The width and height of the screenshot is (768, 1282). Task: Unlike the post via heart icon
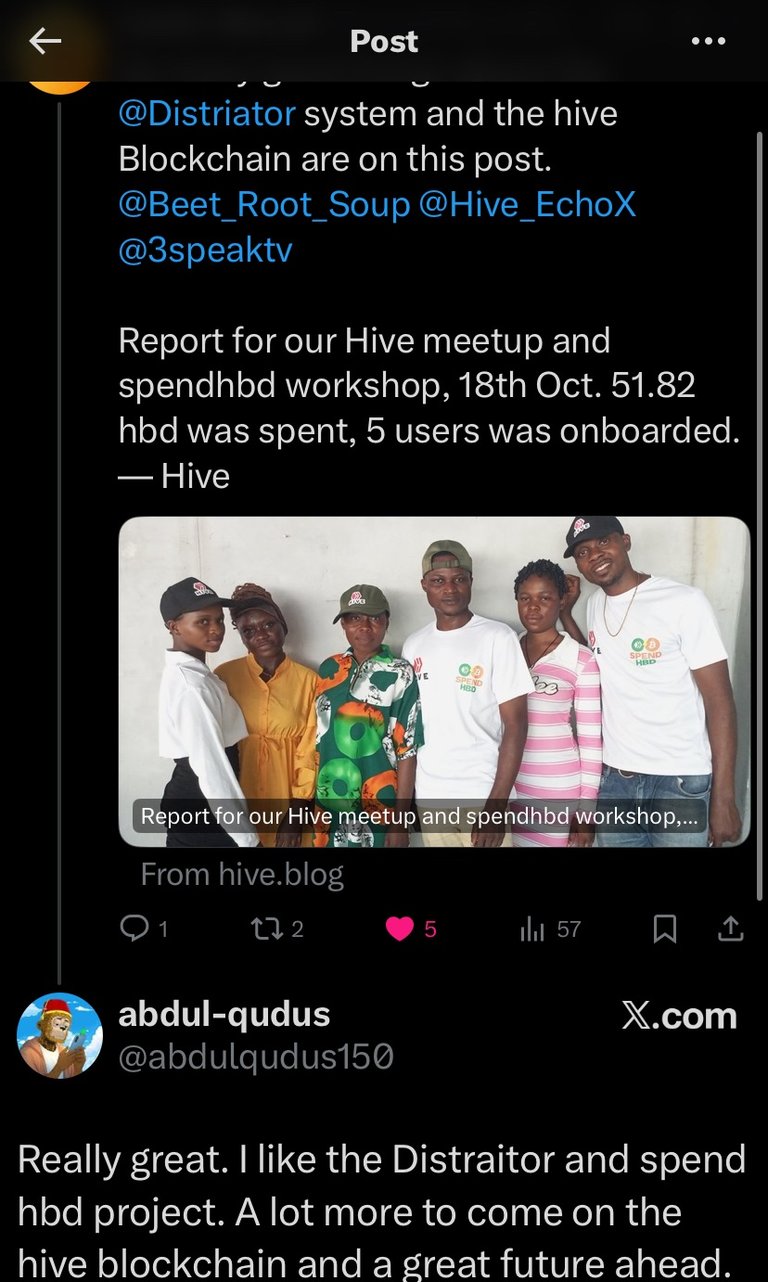click(x=400, y=929)
